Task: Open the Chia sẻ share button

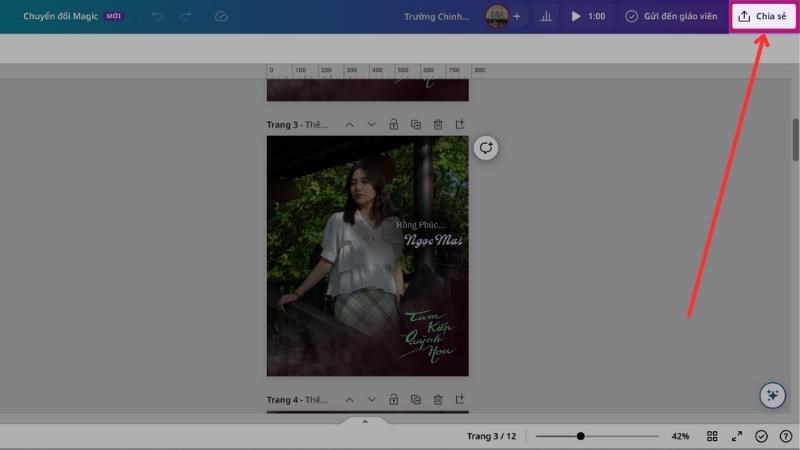Action: (x=763, y=16)
